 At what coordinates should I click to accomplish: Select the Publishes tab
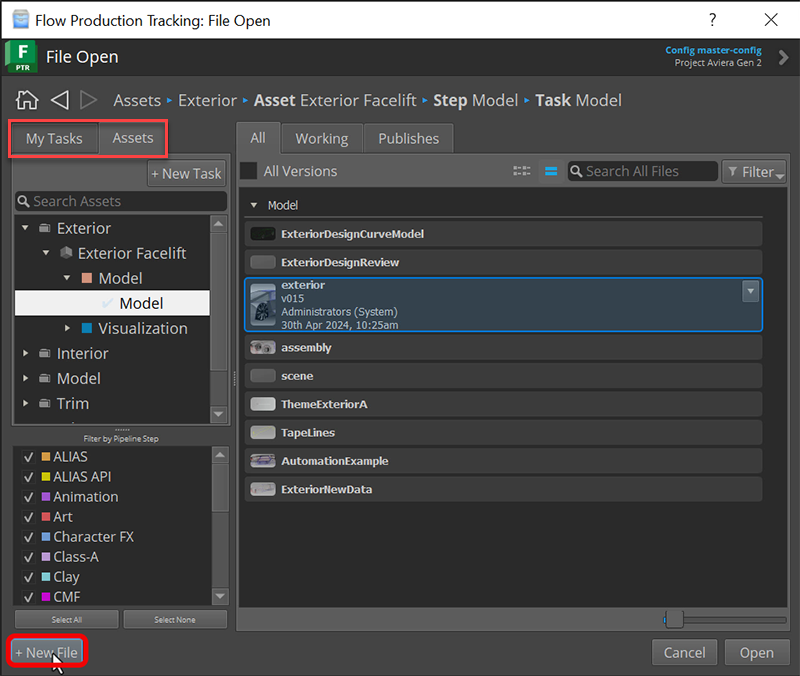click(409, 138)
